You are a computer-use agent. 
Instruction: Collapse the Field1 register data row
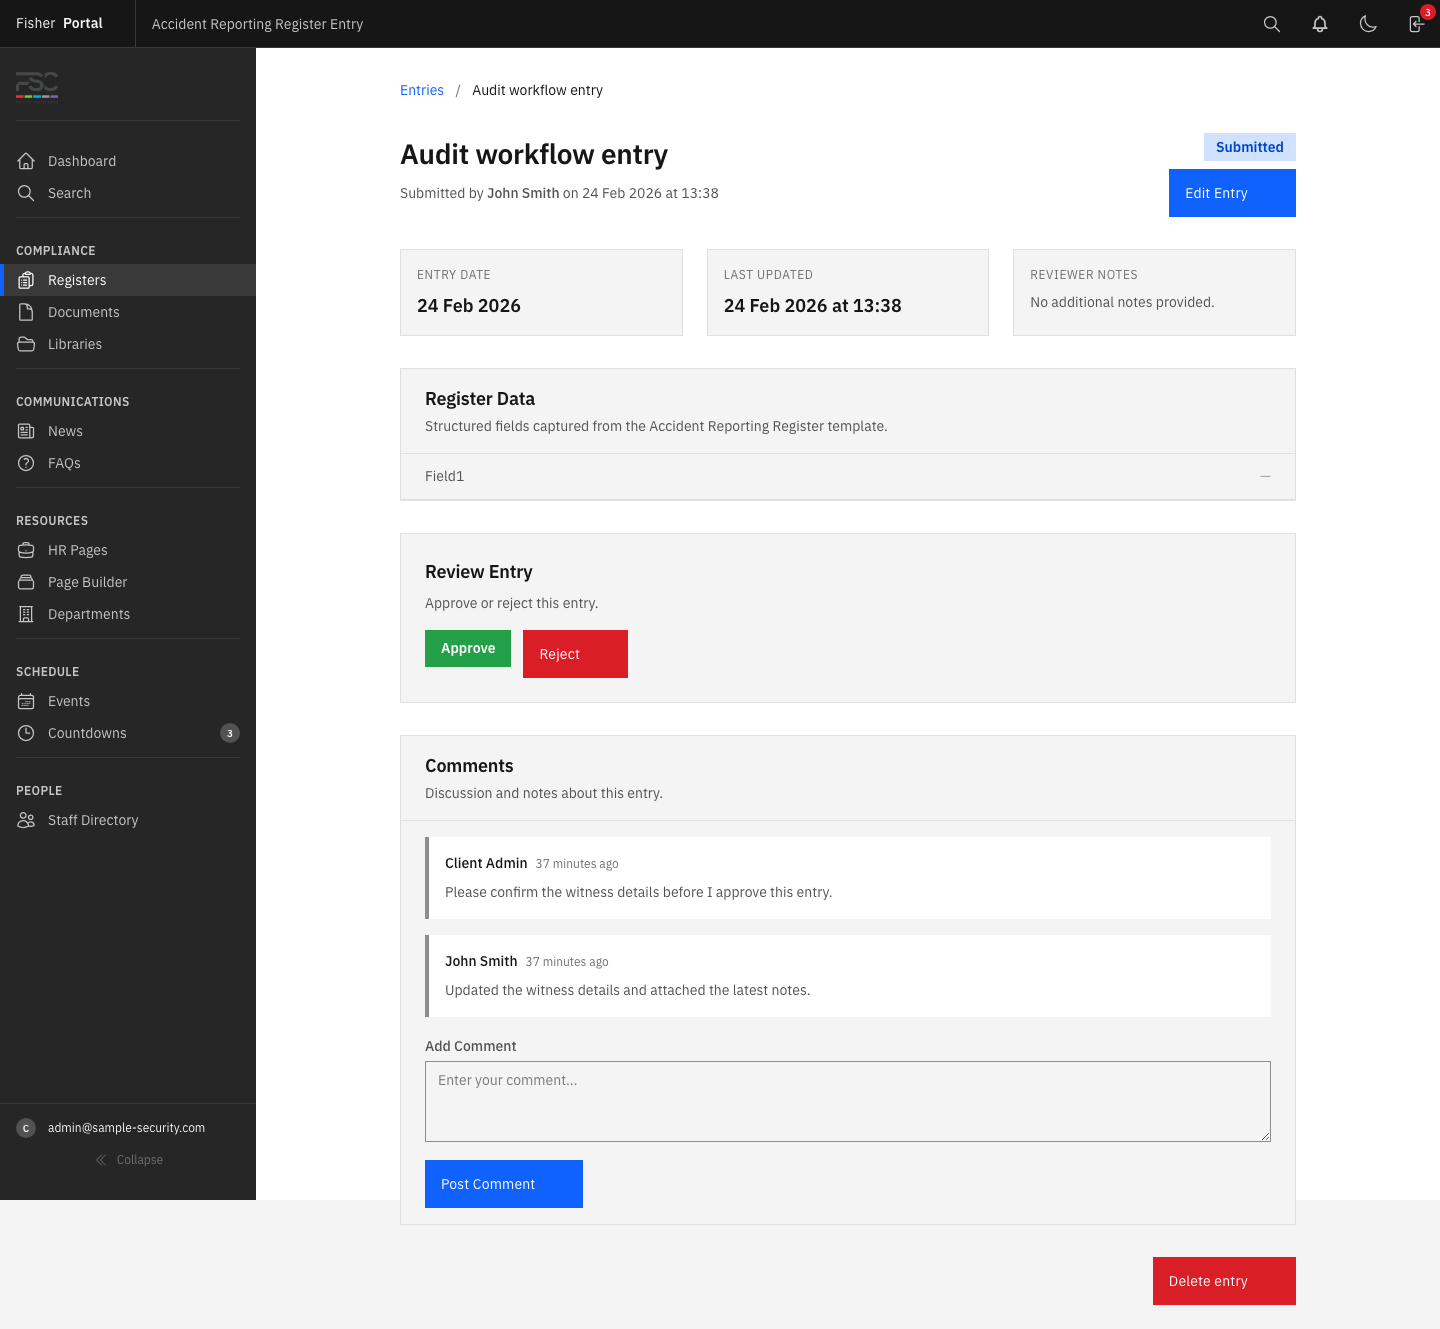(1264, 477)
